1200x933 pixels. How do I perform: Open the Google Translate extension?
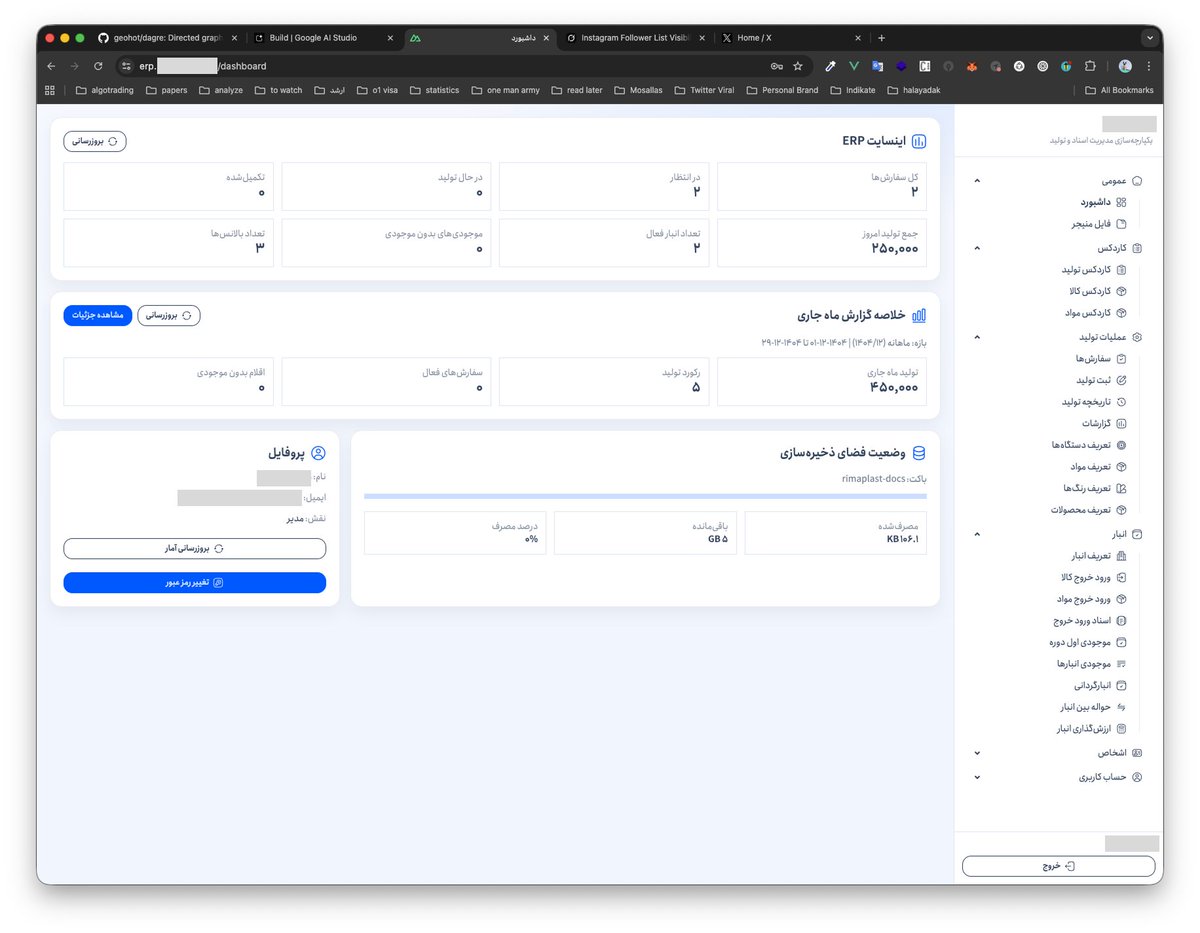(877, 66)
